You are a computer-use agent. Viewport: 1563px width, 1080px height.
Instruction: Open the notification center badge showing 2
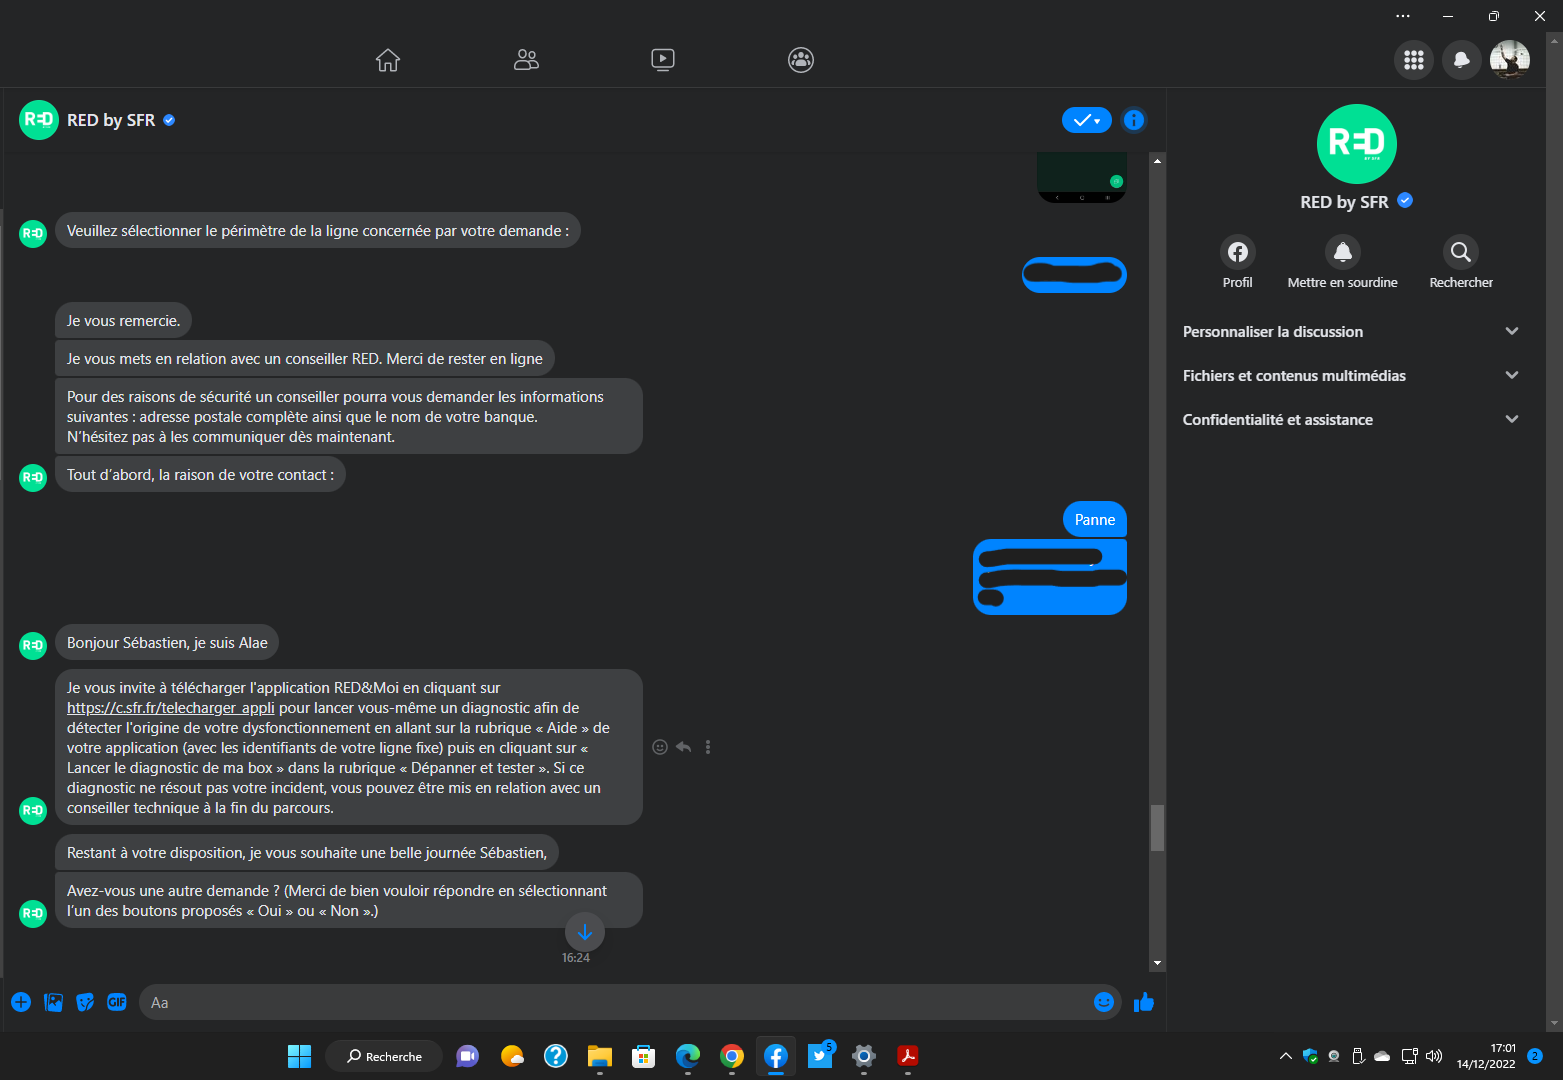(1535, 1056)
